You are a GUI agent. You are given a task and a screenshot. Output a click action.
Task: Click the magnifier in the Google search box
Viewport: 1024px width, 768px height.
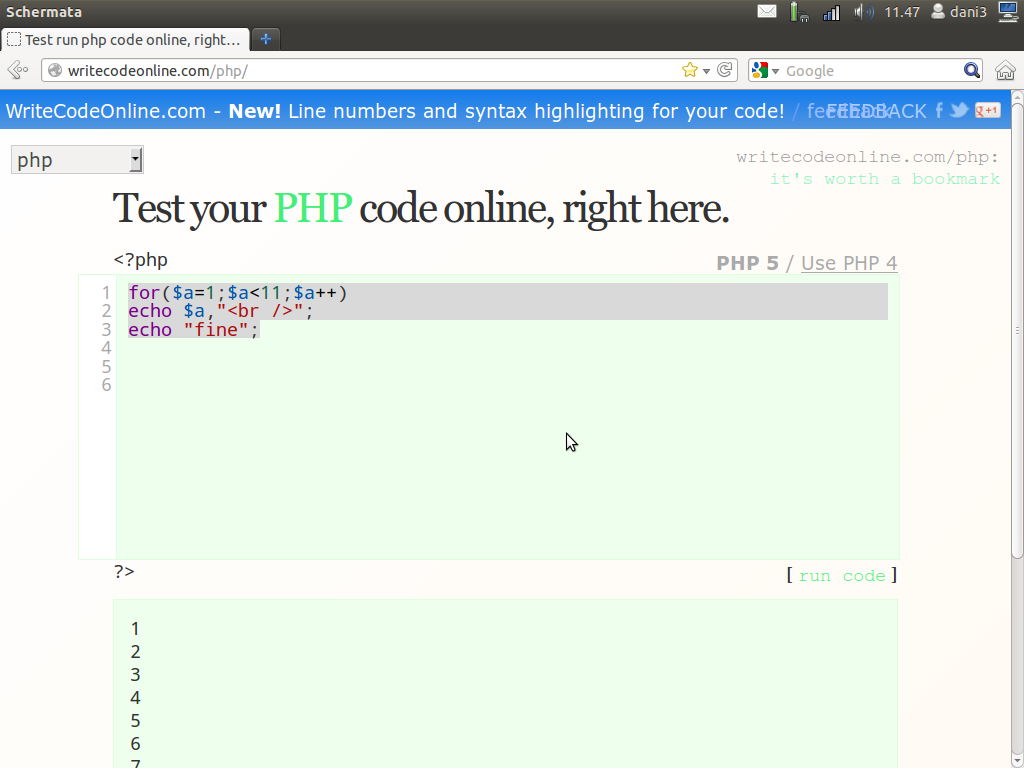[x=971, y=70]
